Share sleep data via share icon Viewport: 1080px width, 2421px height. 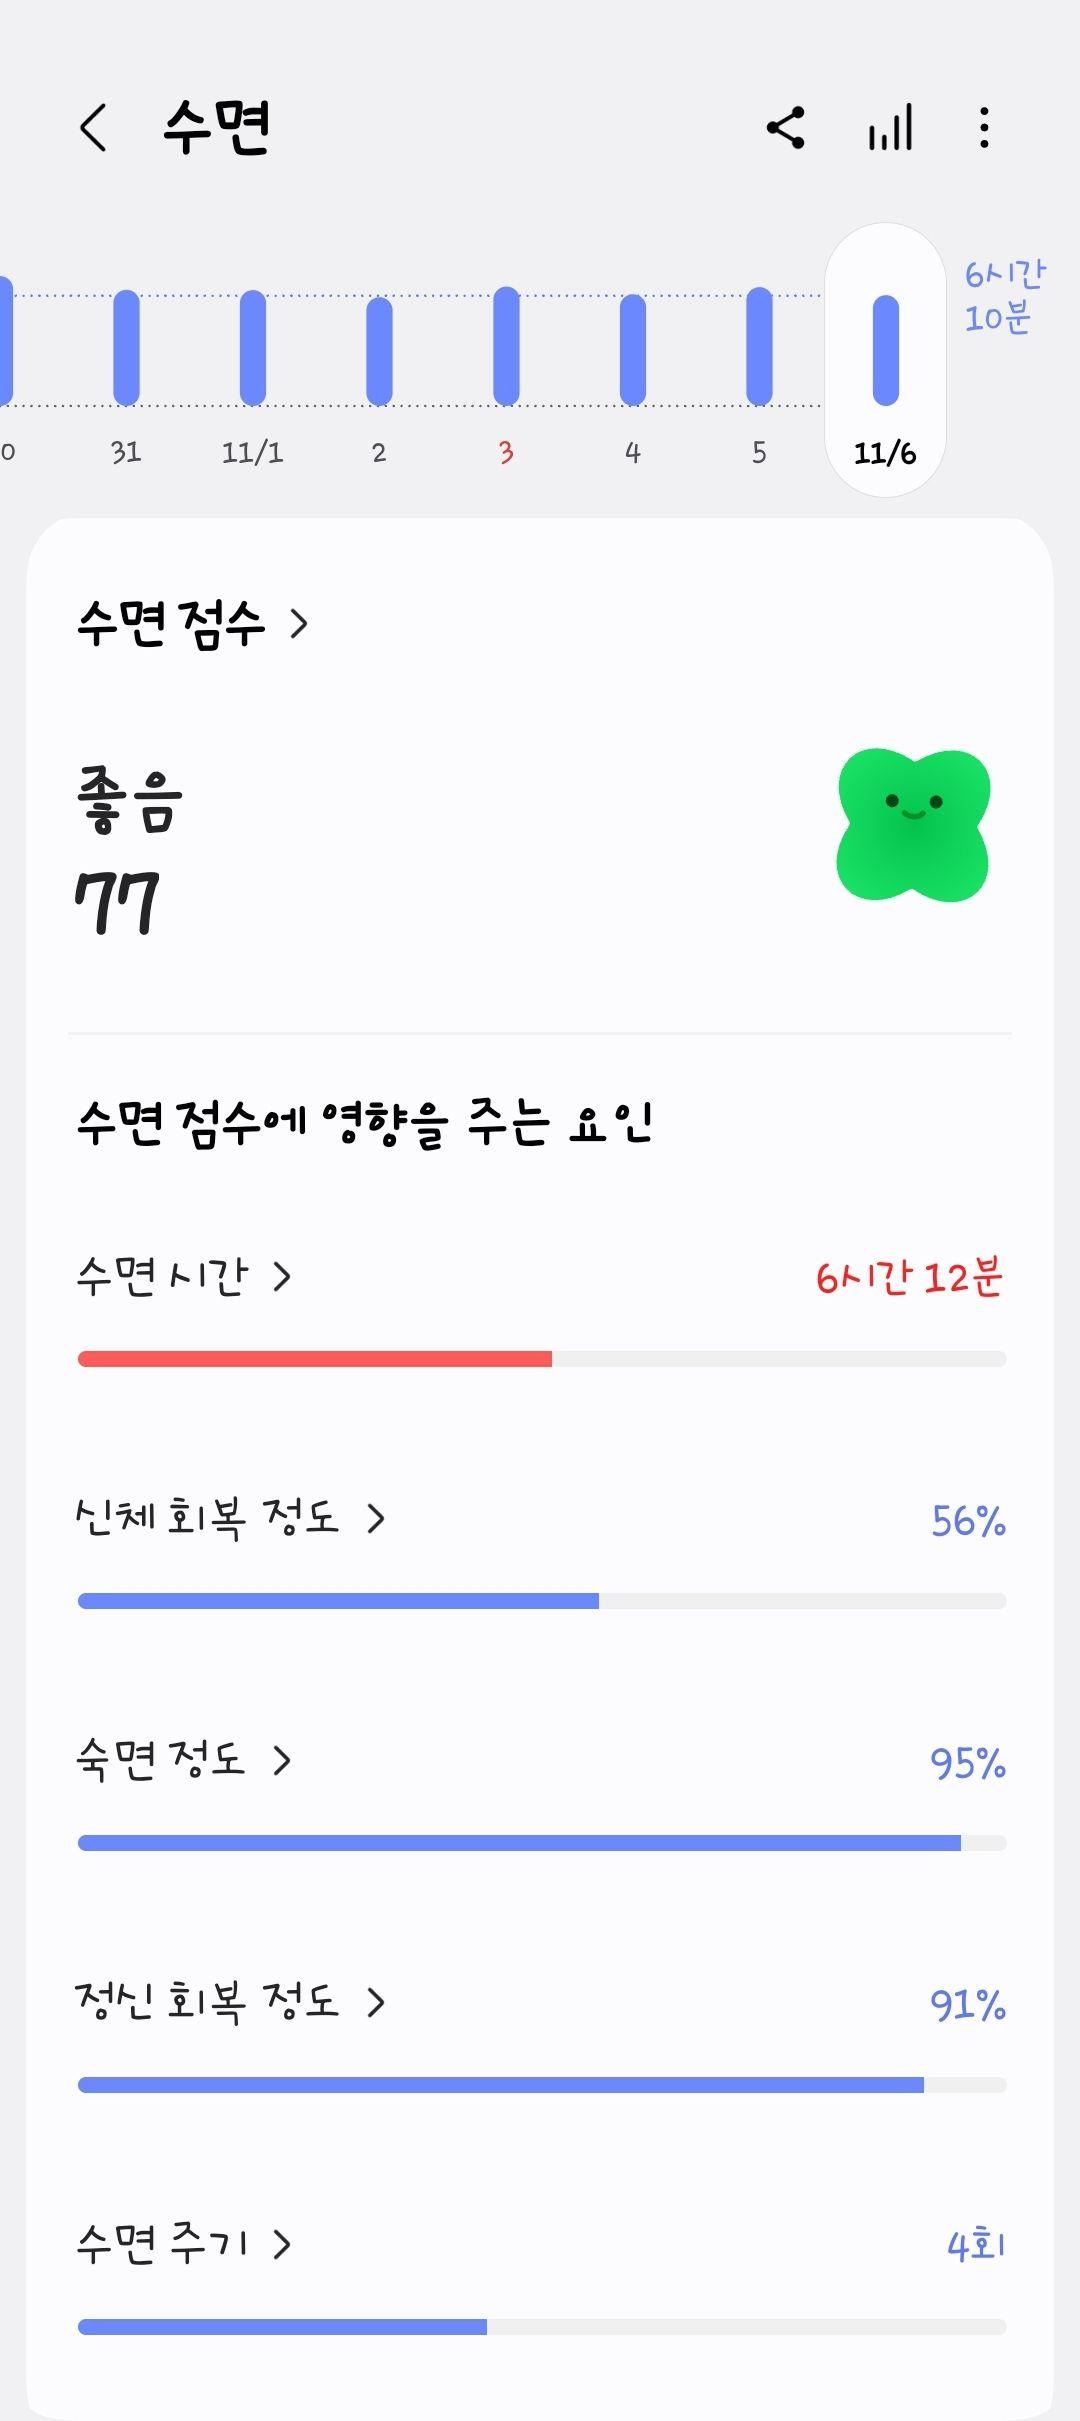(786, 128)
